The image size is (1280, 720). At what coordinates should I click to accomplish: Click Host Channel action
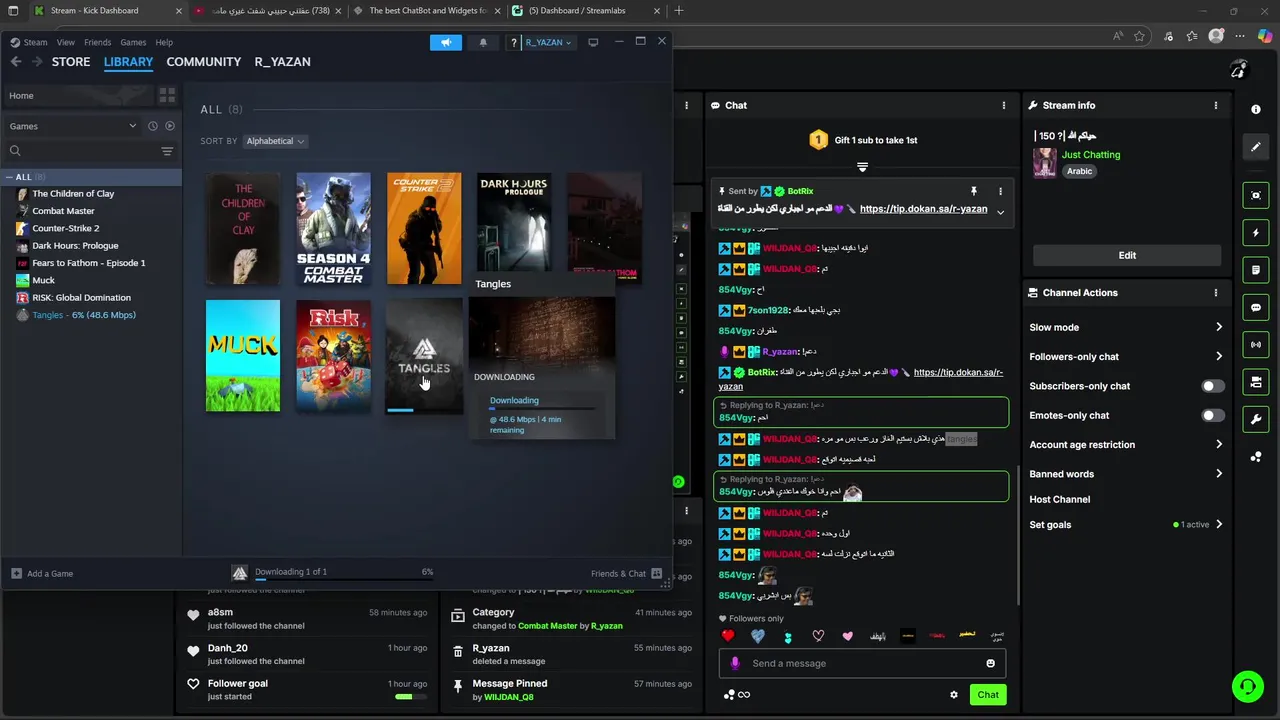click(x=1060, y=499)
